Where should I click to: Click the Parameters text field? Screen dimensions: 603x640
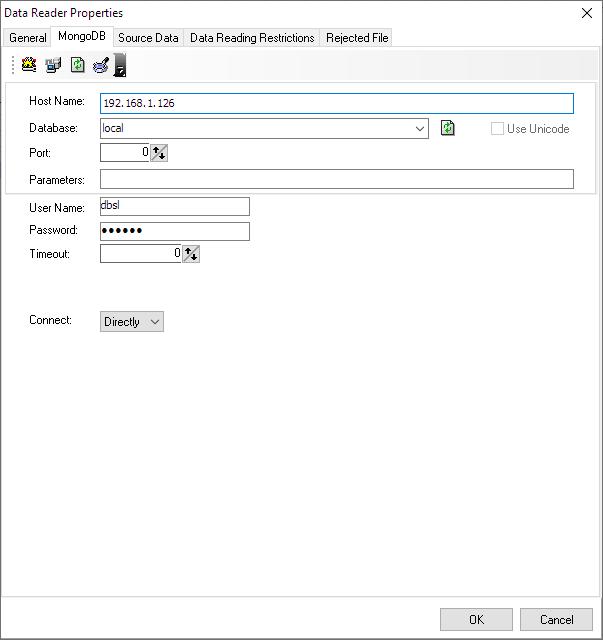[337, 179]
